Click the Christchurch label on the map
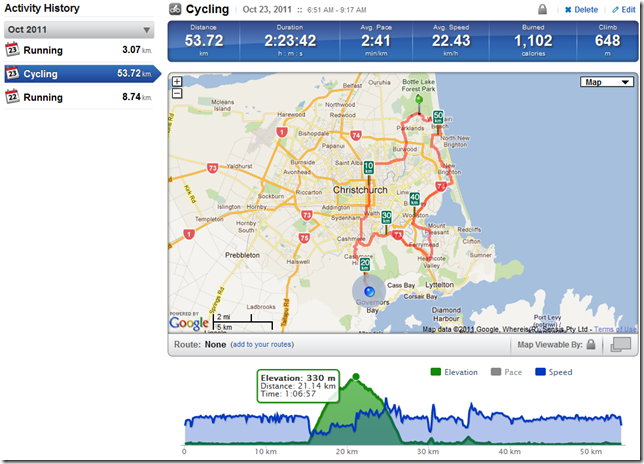The image size is (644, 464). (x=360, y=190)
